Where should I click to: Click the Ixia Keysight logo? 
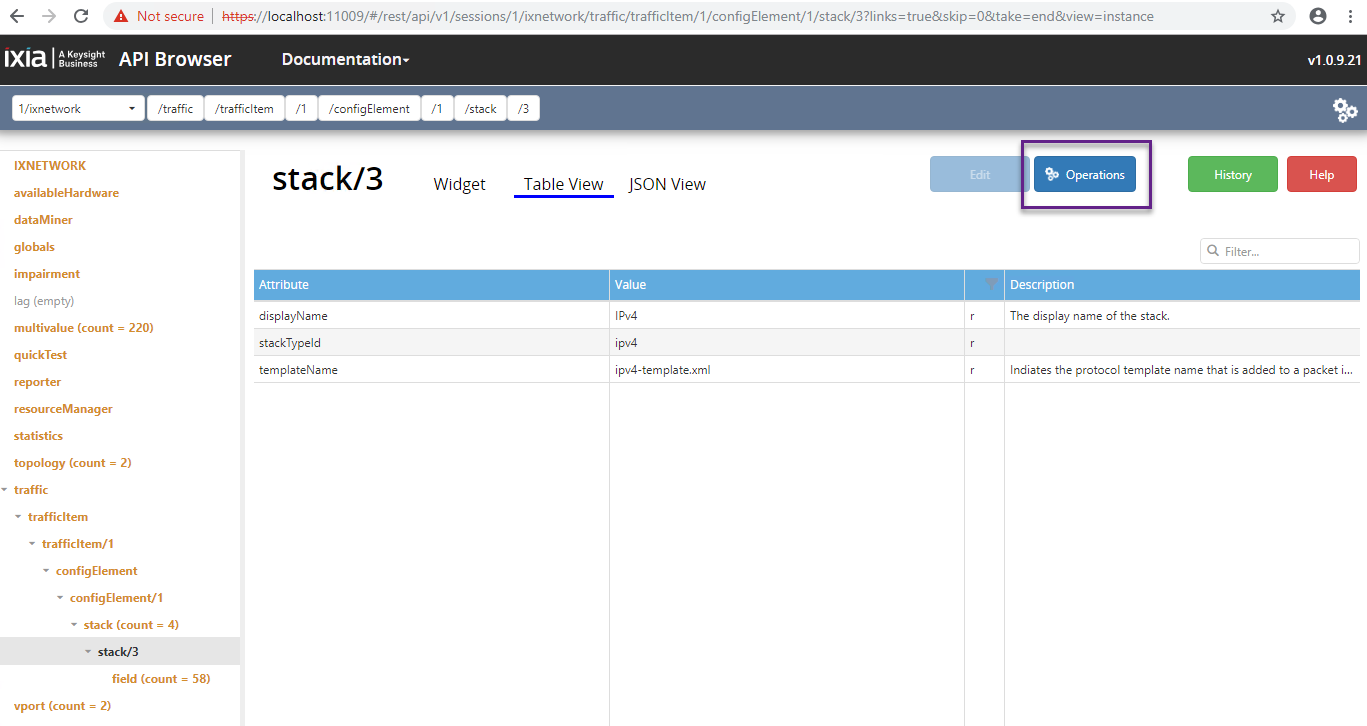click(55, 59)
